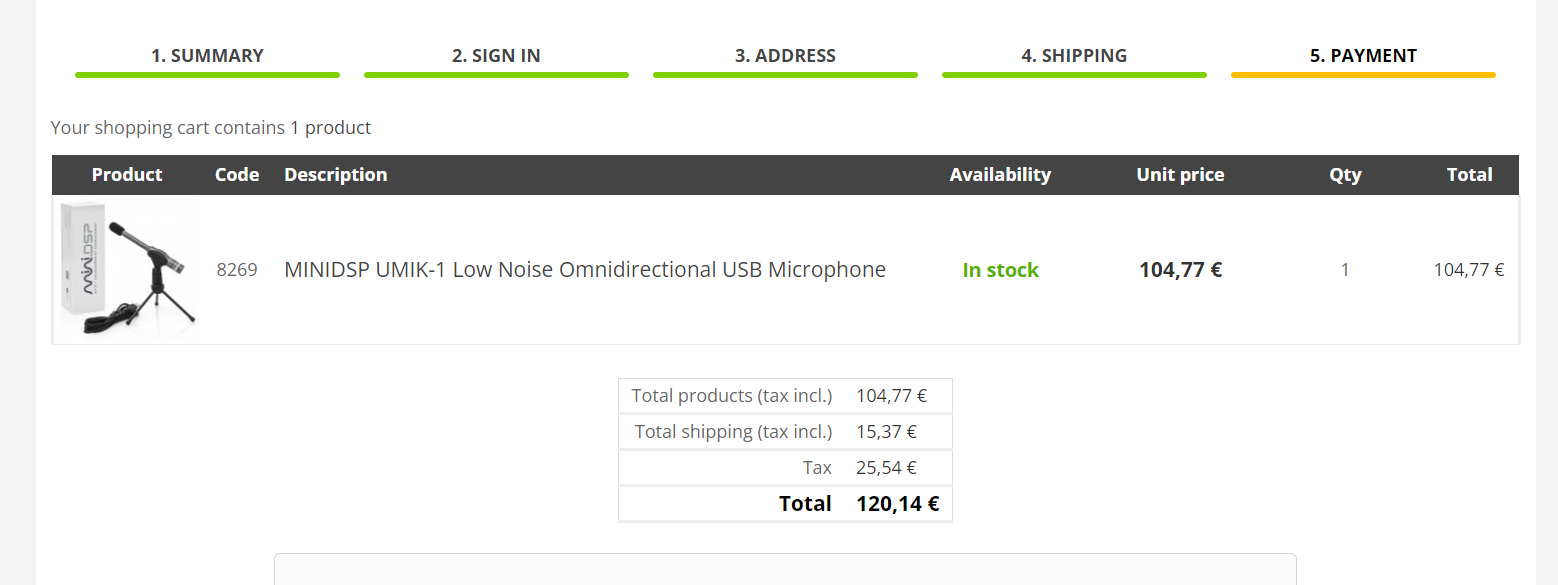Return to the 4. SHIPPING step
Screen dimensions: 1558x585
pyautogui.click(x=1074, y=56)
